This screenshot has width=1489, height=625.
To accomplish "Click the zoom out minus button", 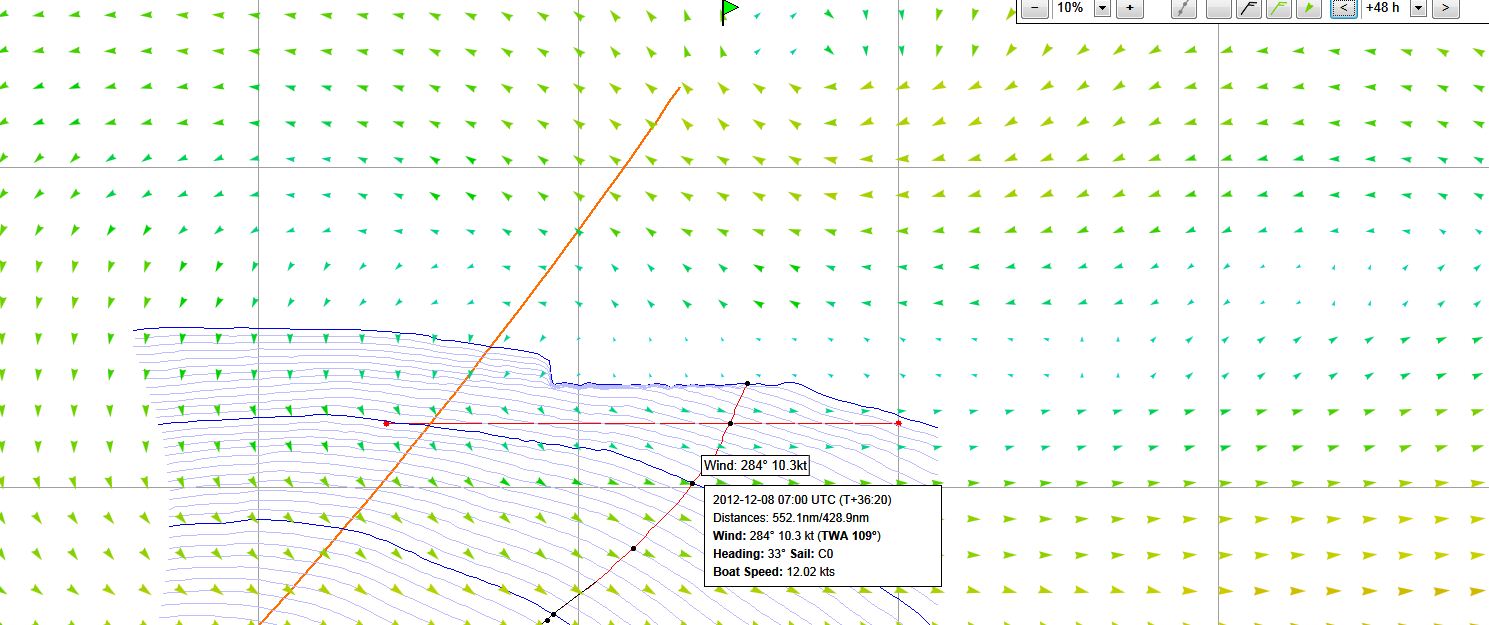I will [1034, 8].
